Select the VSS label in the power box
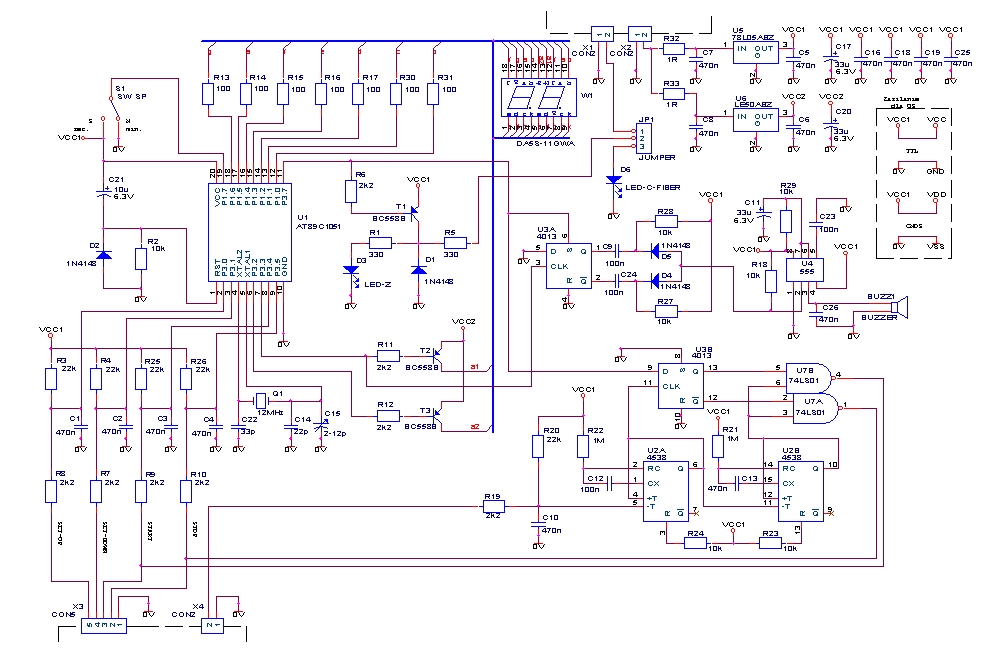Screen dimensions: 988x657 click(936, 246)
